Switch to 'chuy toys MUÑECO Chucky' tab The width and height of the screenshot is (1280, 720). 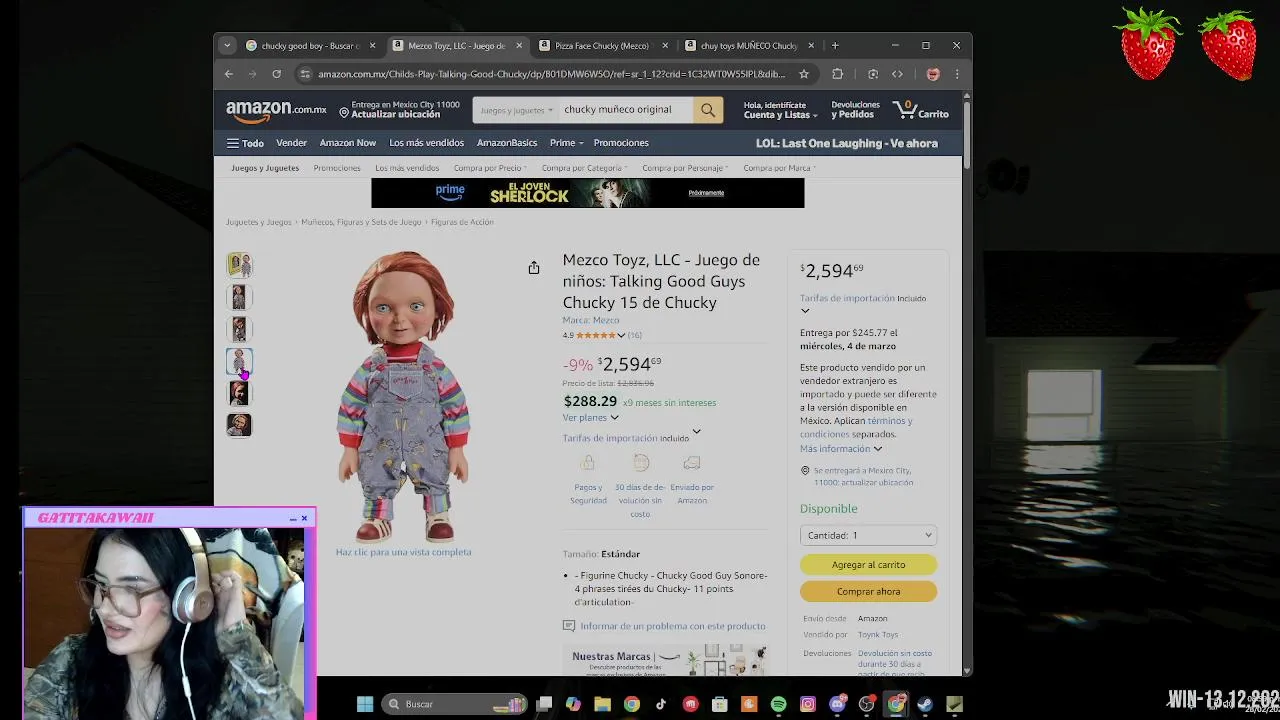[x=749, y=45]
